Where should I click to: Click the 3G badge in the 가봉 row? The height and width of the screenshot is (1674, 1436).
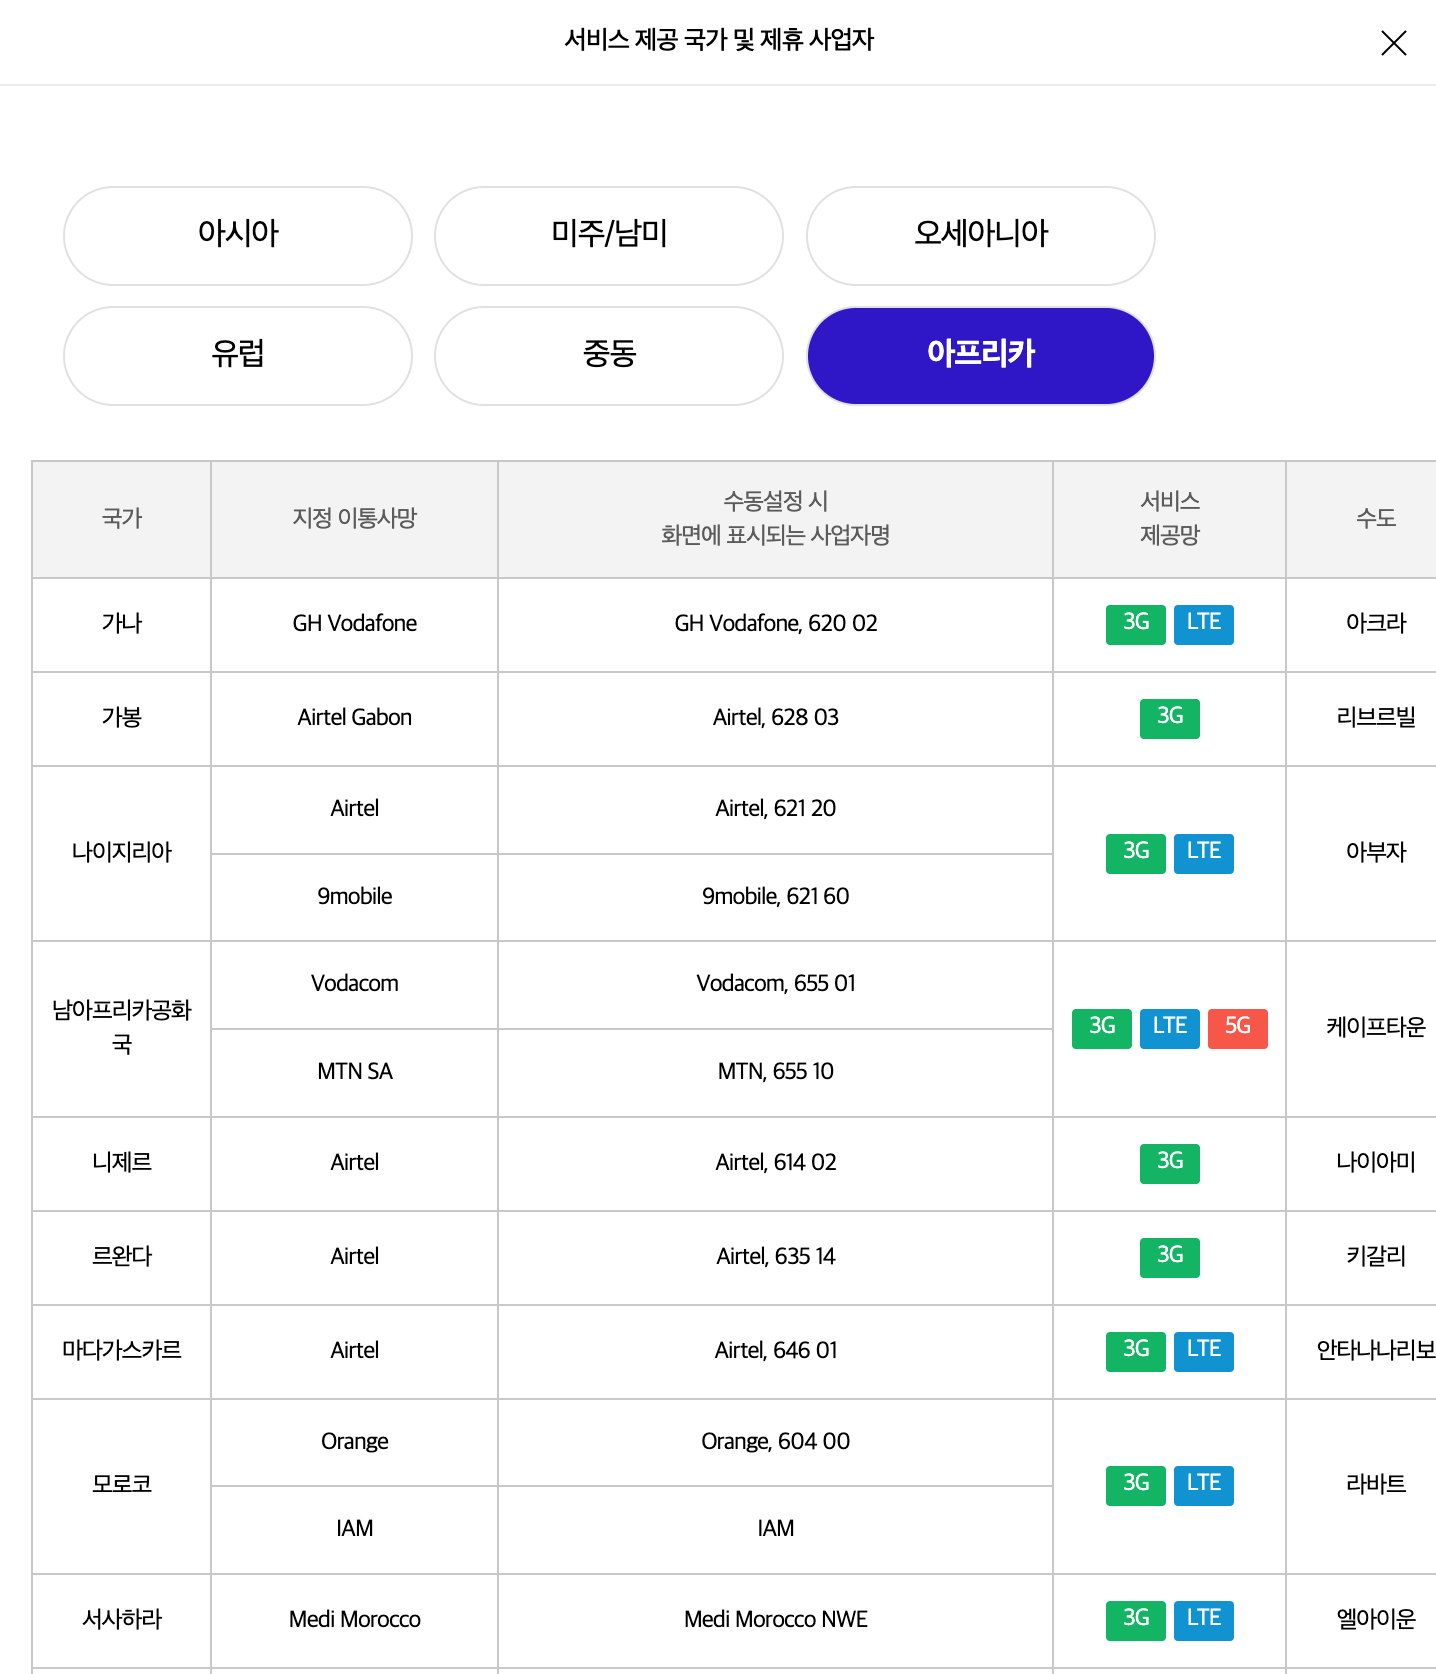point(1170,718)
